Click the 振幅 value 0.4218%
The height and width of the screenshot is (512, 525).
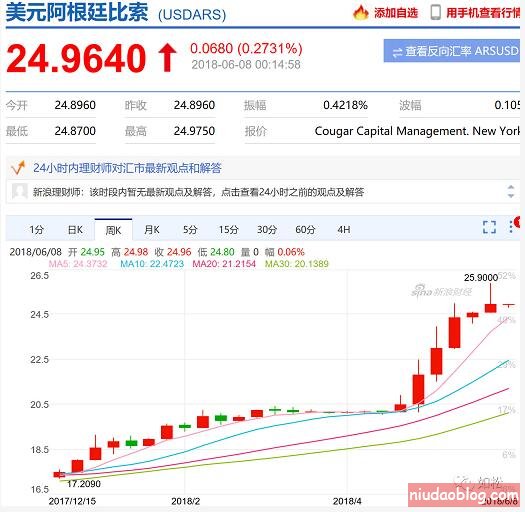[345, 105]
